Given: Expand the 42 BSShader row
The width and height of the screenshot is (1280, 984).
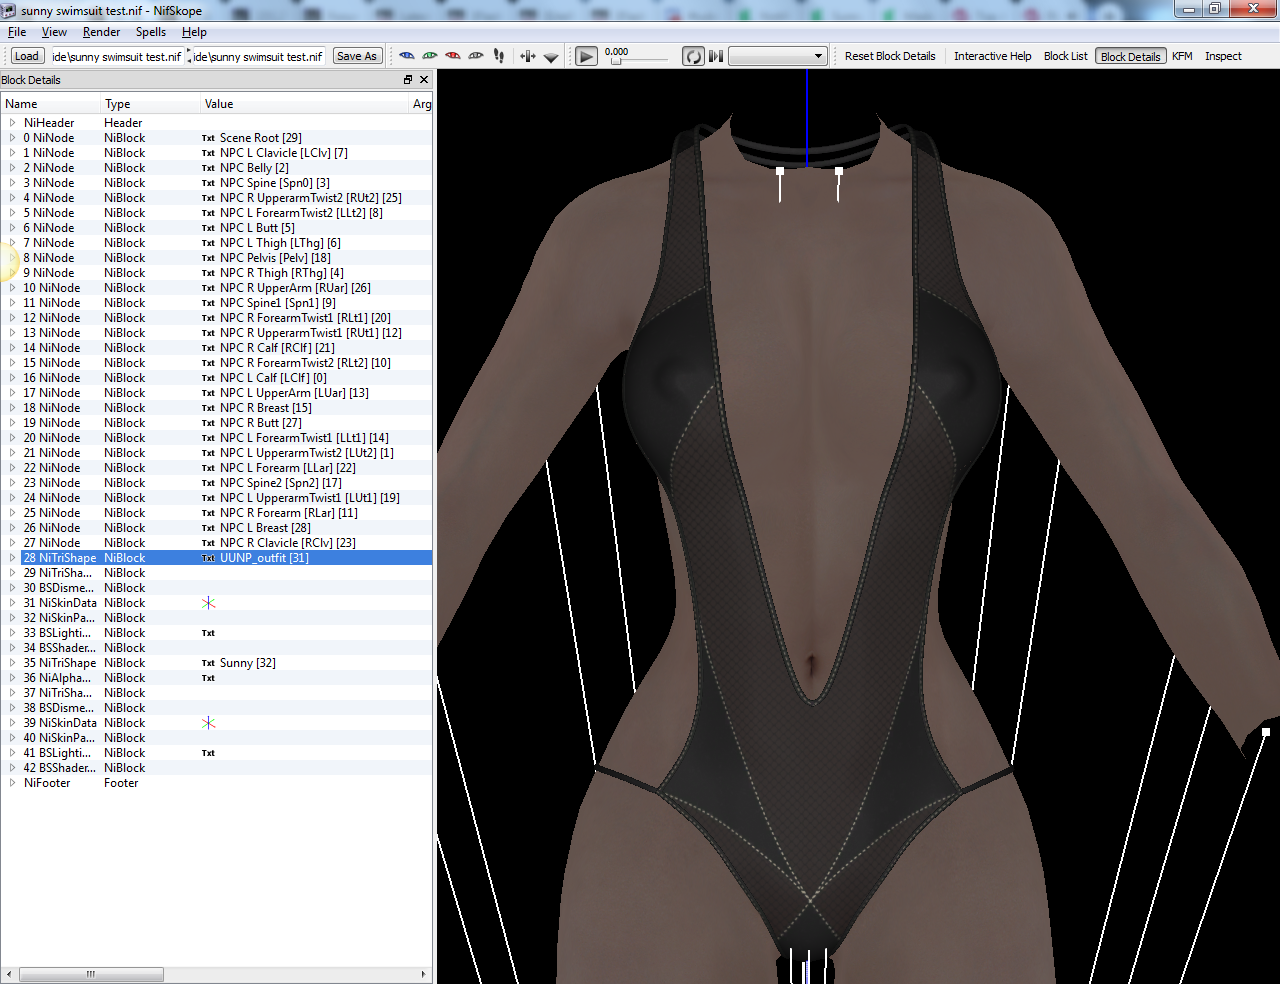Looking at the screenshot, I should click(x=12, y=768).
